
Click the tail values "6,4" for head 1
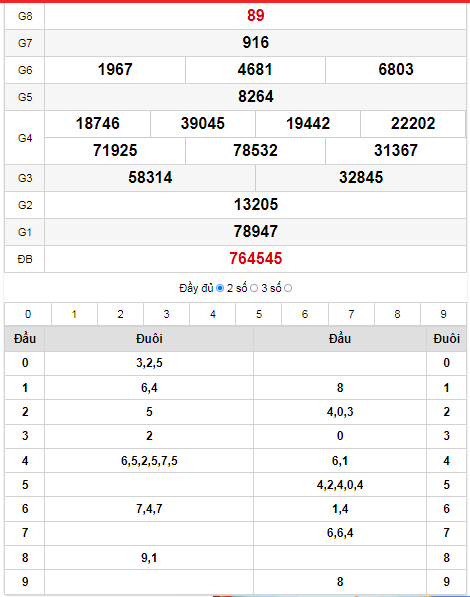149,388
